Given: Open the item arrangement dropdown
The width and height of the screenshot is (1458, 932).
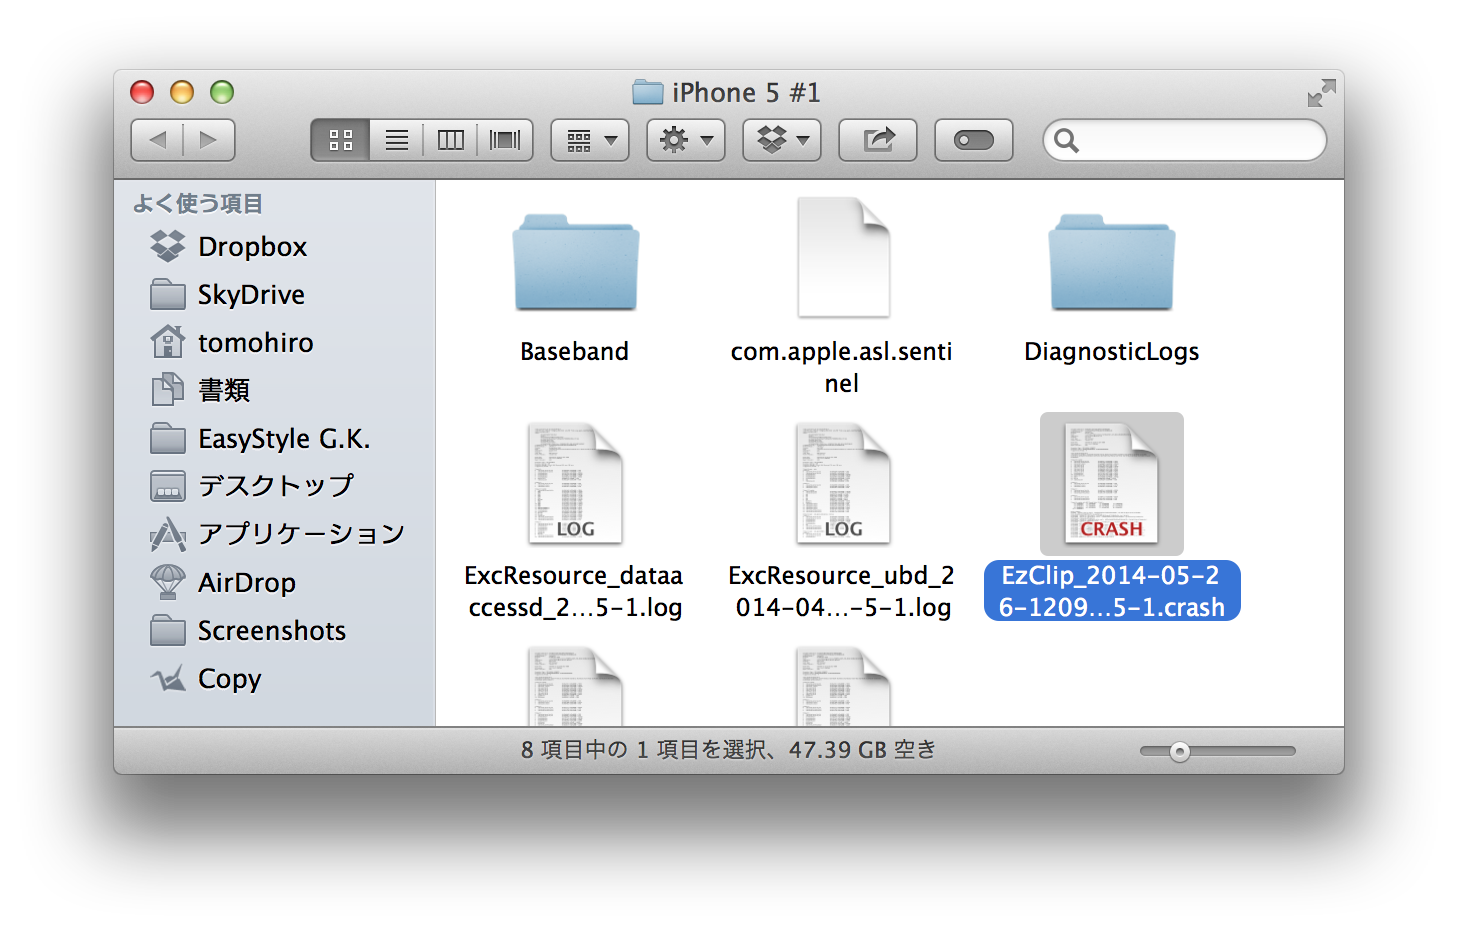Looking at the screenshot, I should pyautogui.click(x=590, y=140).
